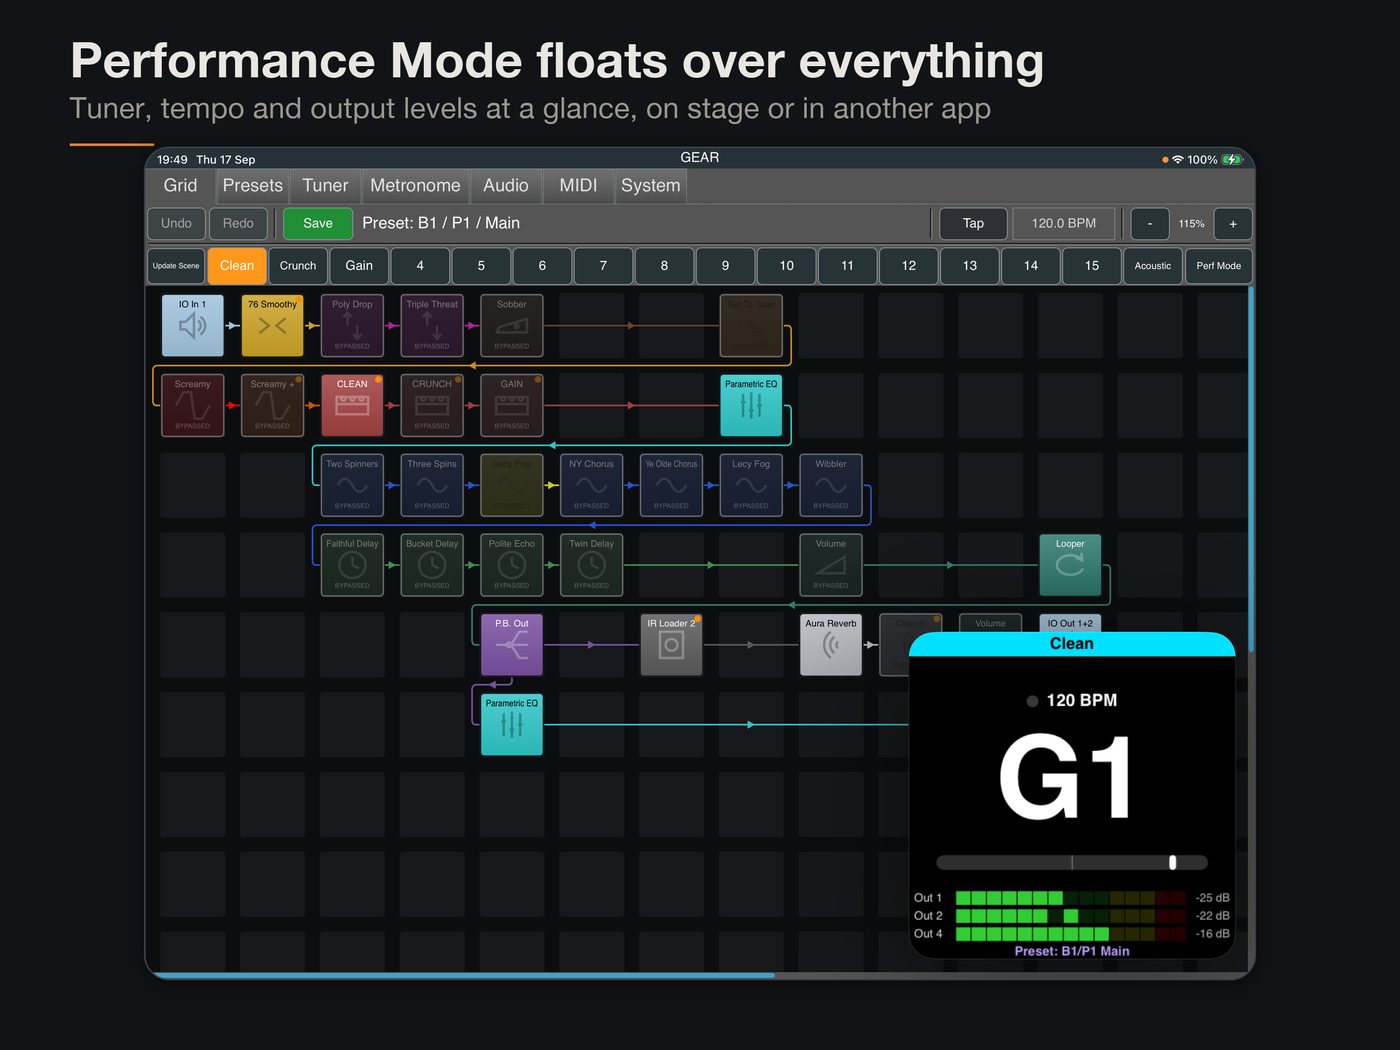
Task: Open the Sobber wah block
Action: (512, 325)
